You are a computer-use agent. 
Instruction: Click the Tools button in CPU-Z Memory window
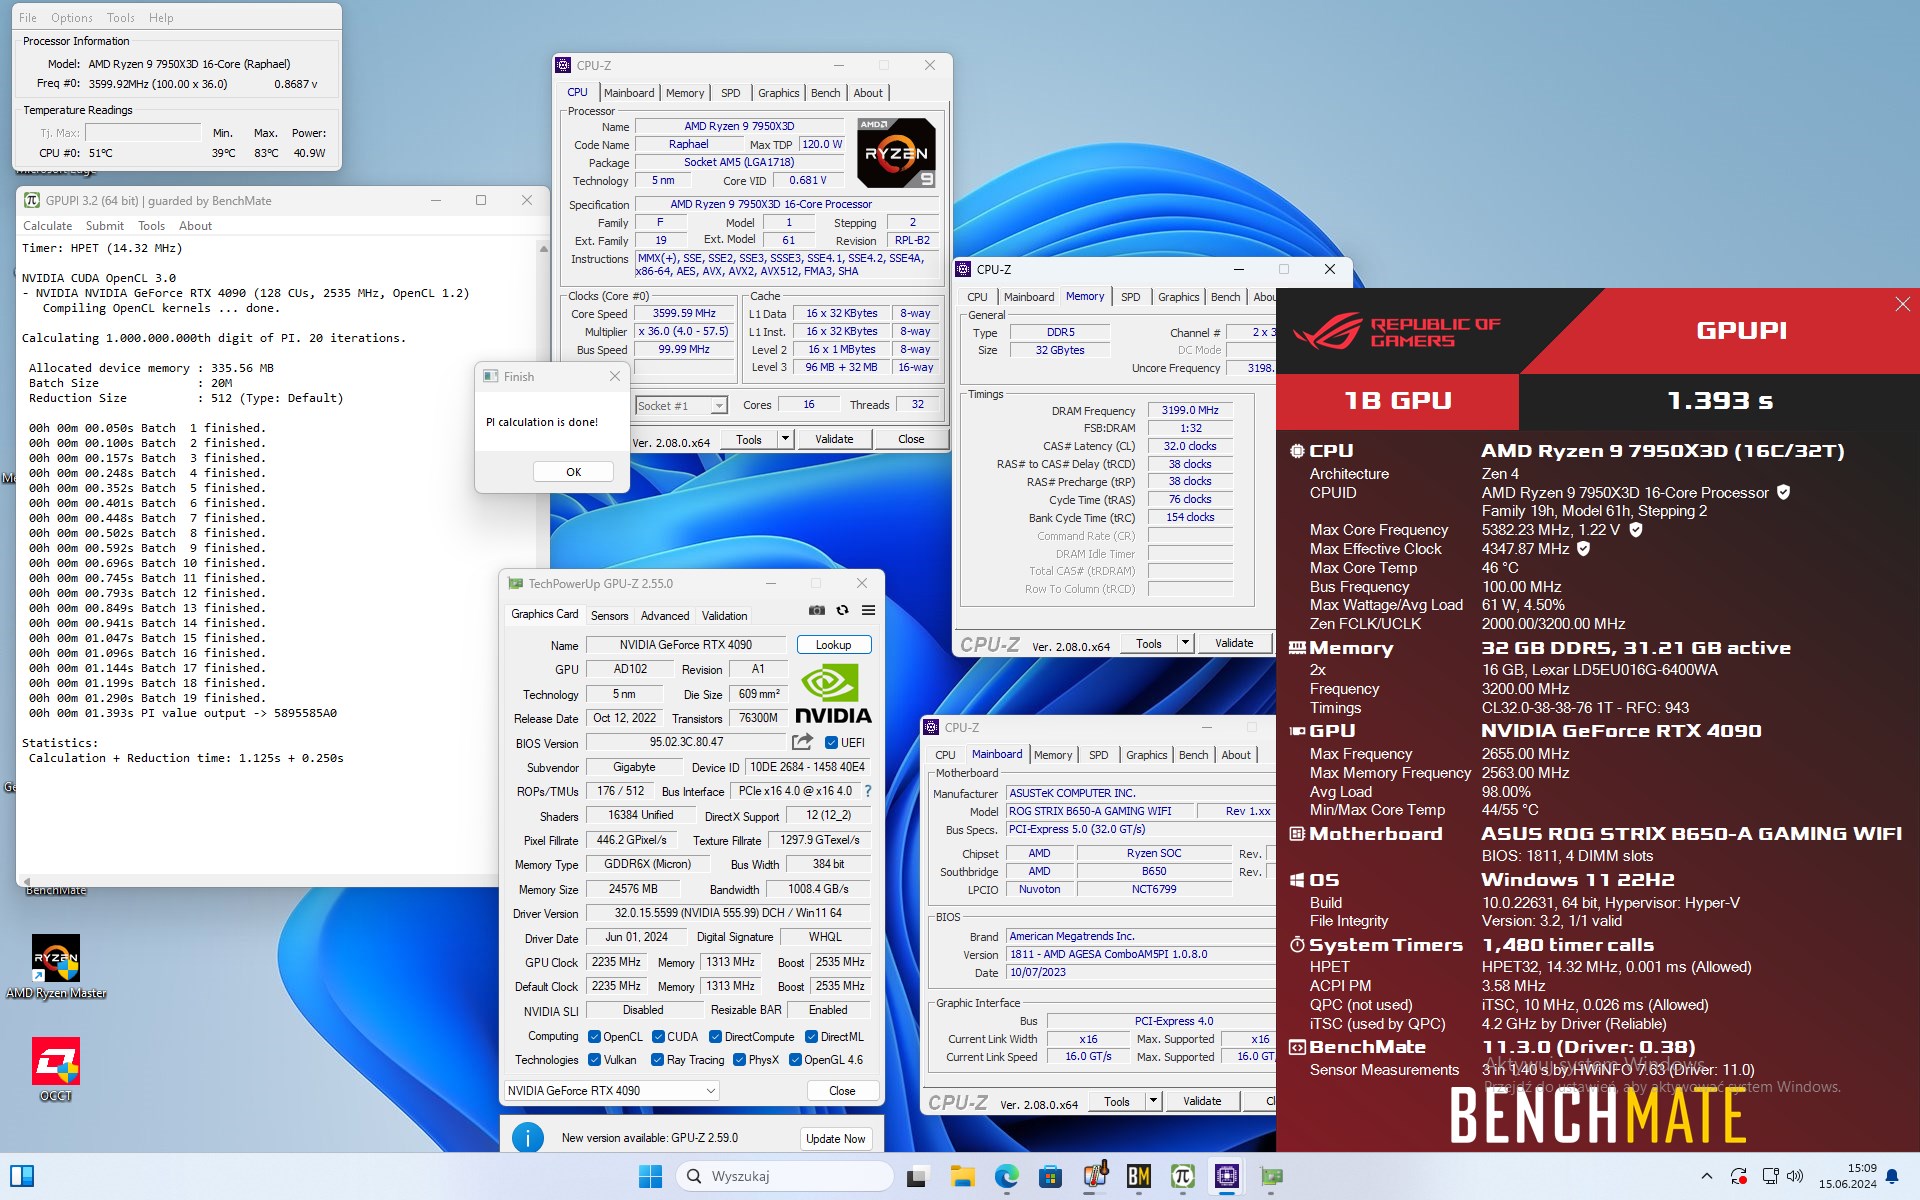(1149, 643)
